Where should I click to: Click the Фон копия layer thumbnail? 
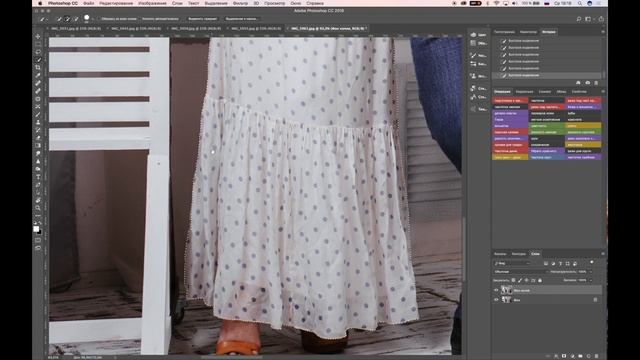point(506,290)
